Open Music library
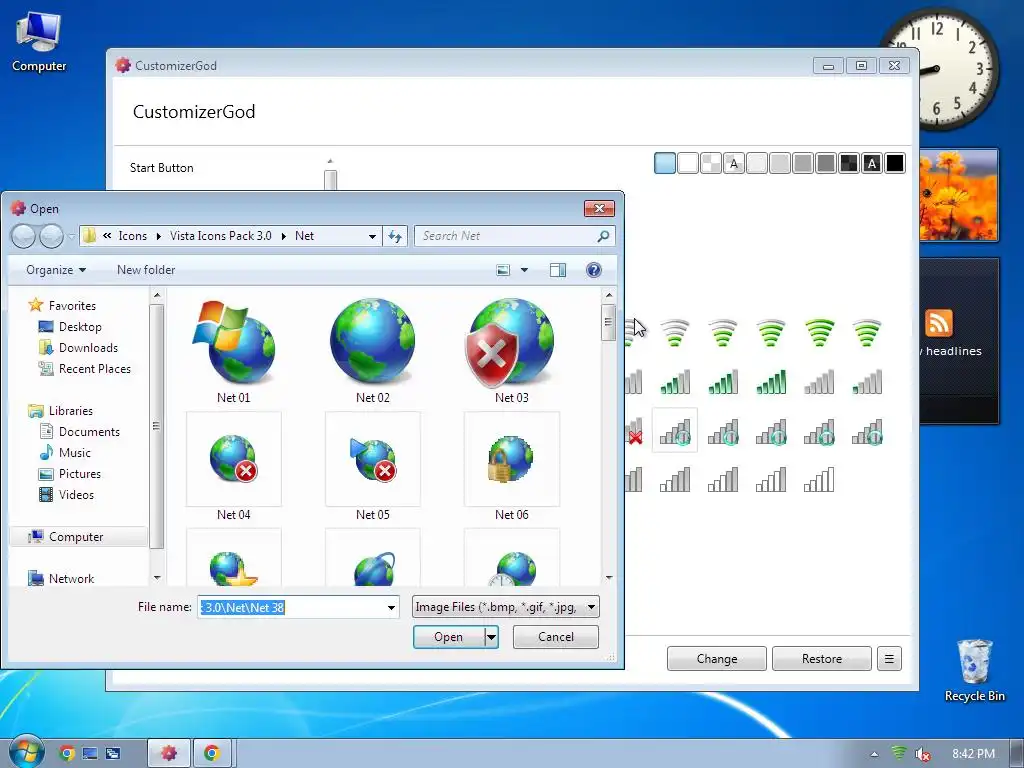 (x=65, y=453)
